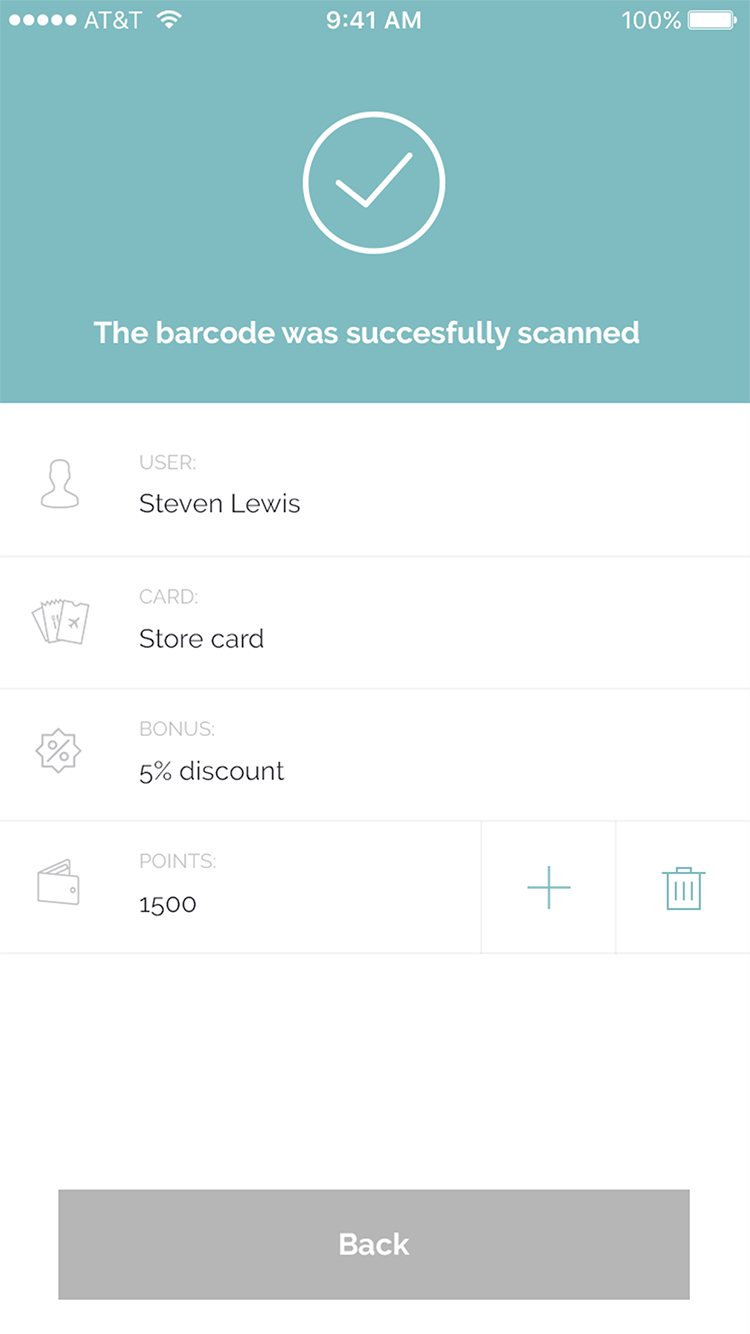
Task: Tap the Wi-Fi status icon
Action: click(x=169, y=20)
